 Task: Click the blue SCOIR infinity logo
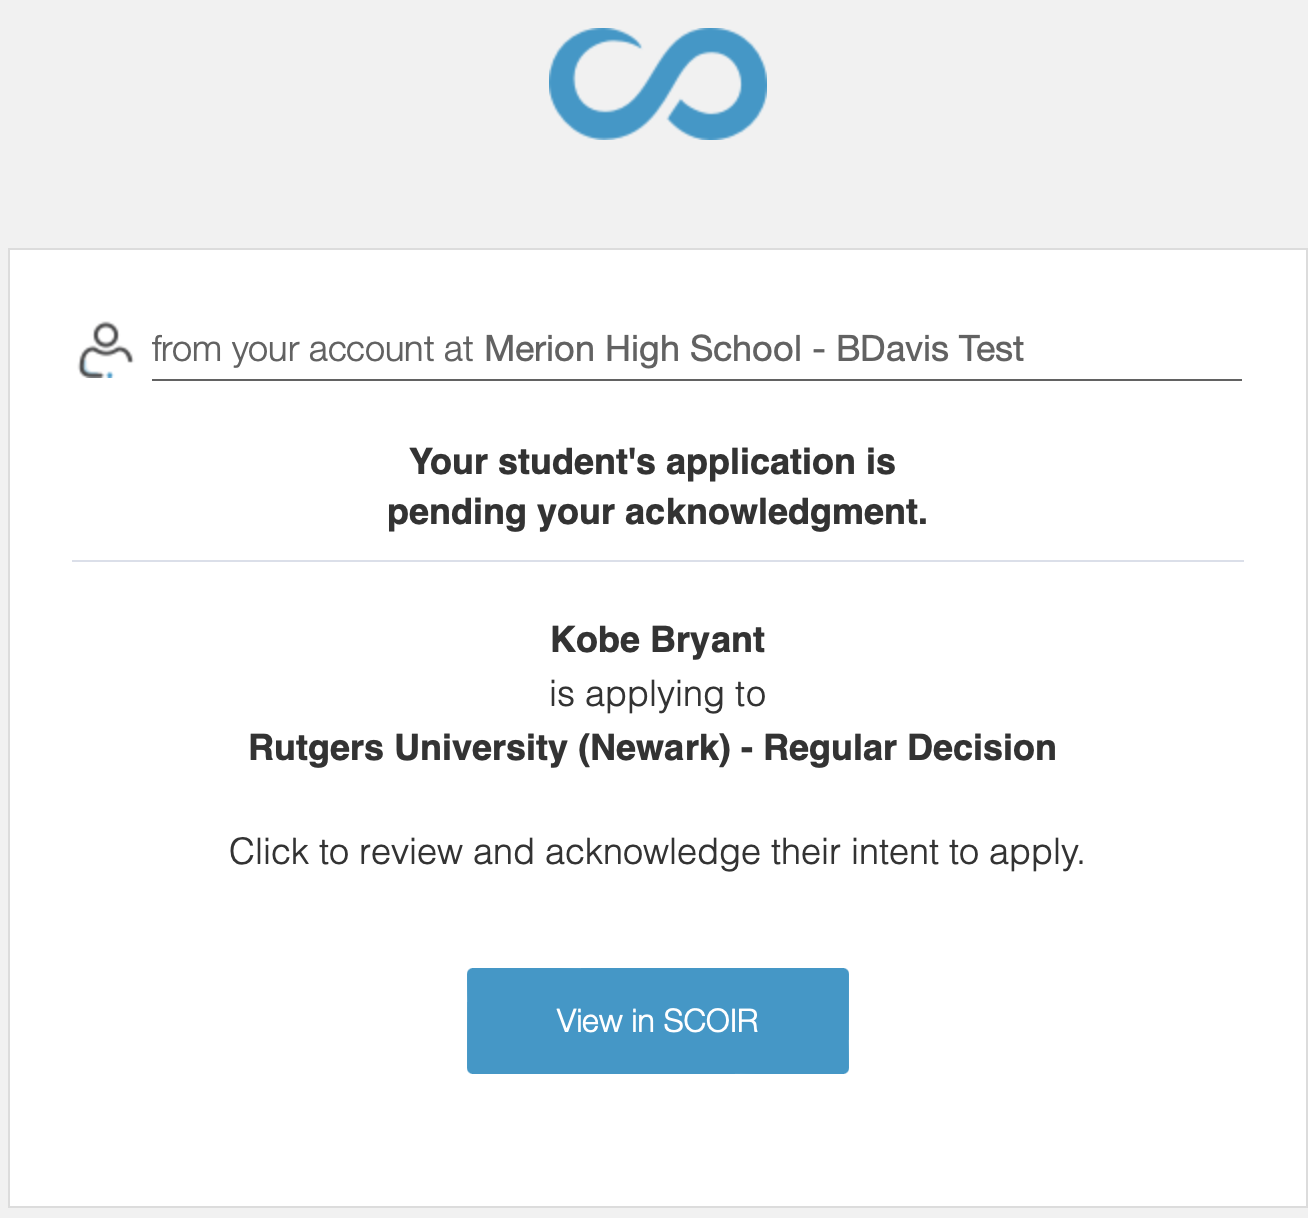click(657, 84)
